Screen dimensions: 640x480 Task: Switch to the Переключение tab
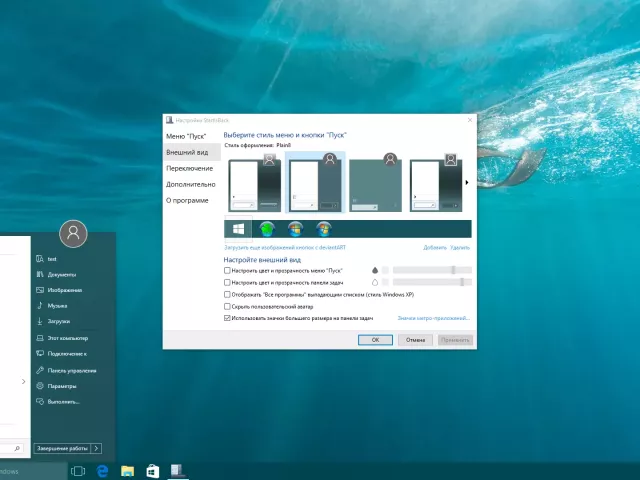click(189, 168)
